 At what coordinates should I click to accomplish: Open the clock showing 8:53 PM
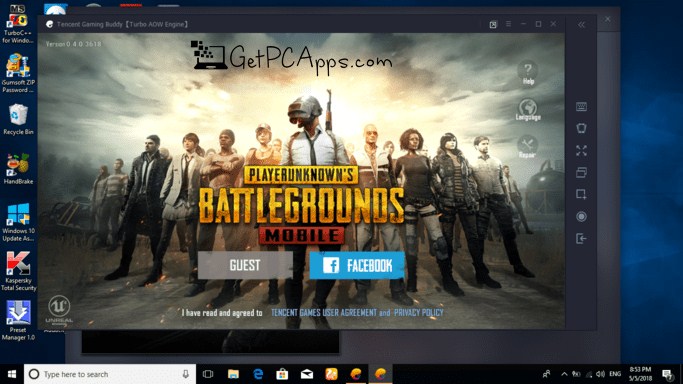(640, 374)
